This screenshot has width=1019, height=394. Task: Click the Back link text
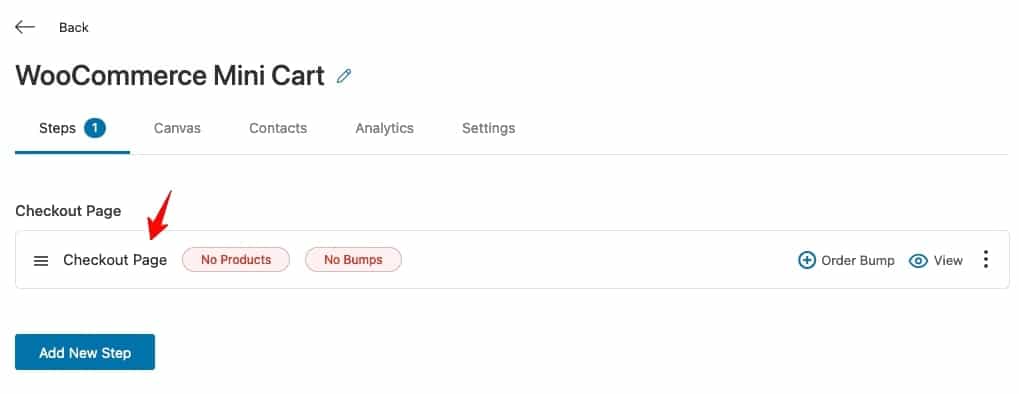click(x=73, y=27)
